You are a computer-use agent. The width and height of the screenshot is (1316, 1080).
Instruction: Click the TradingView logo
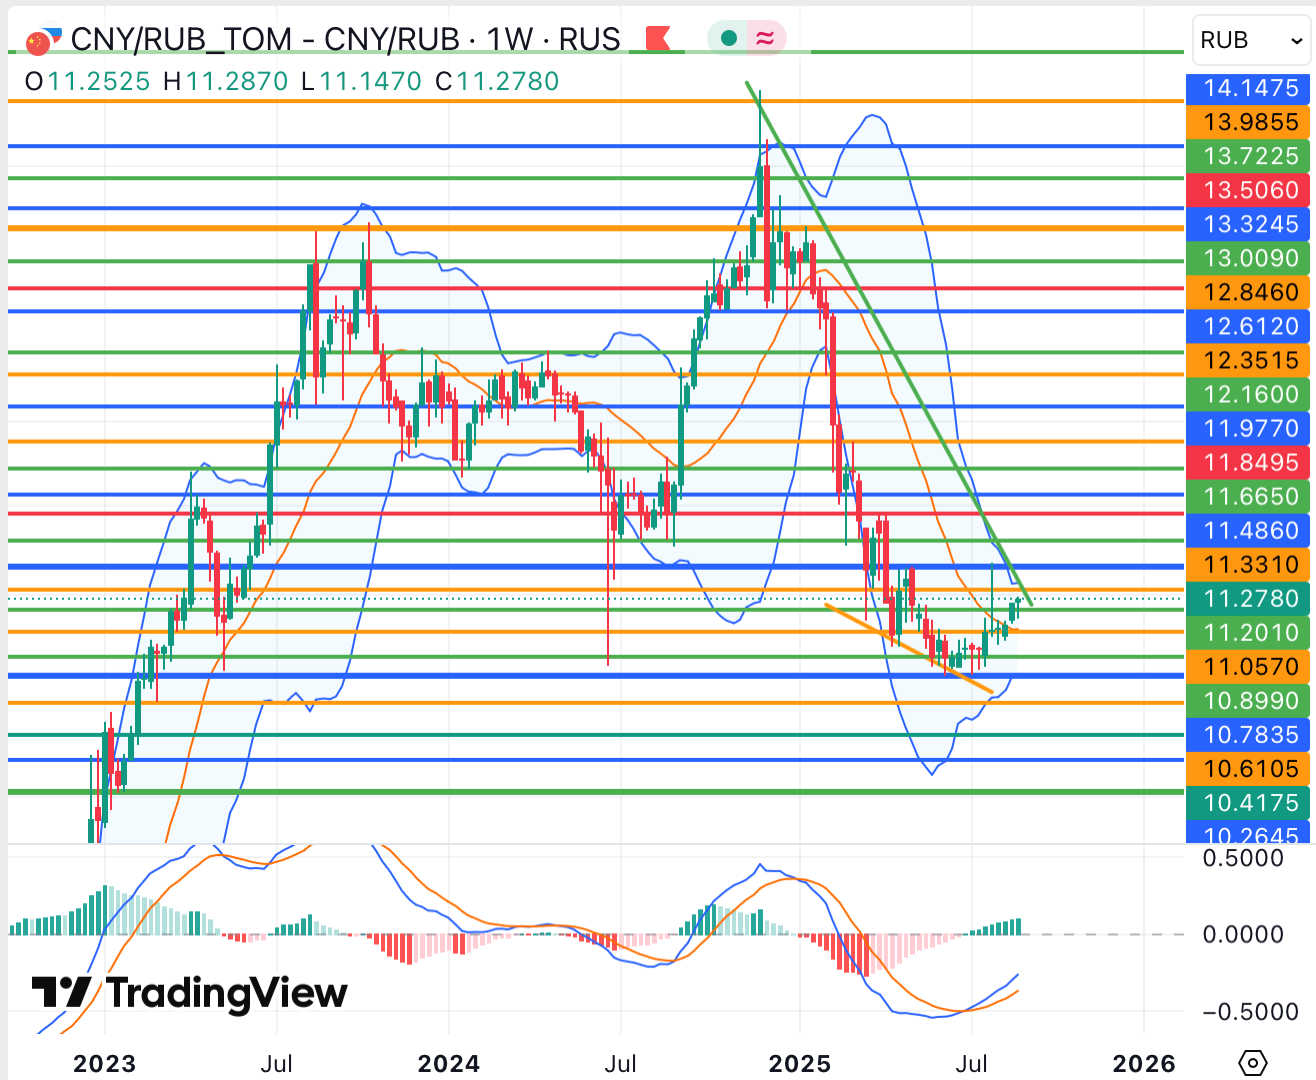tap(190, 993)
